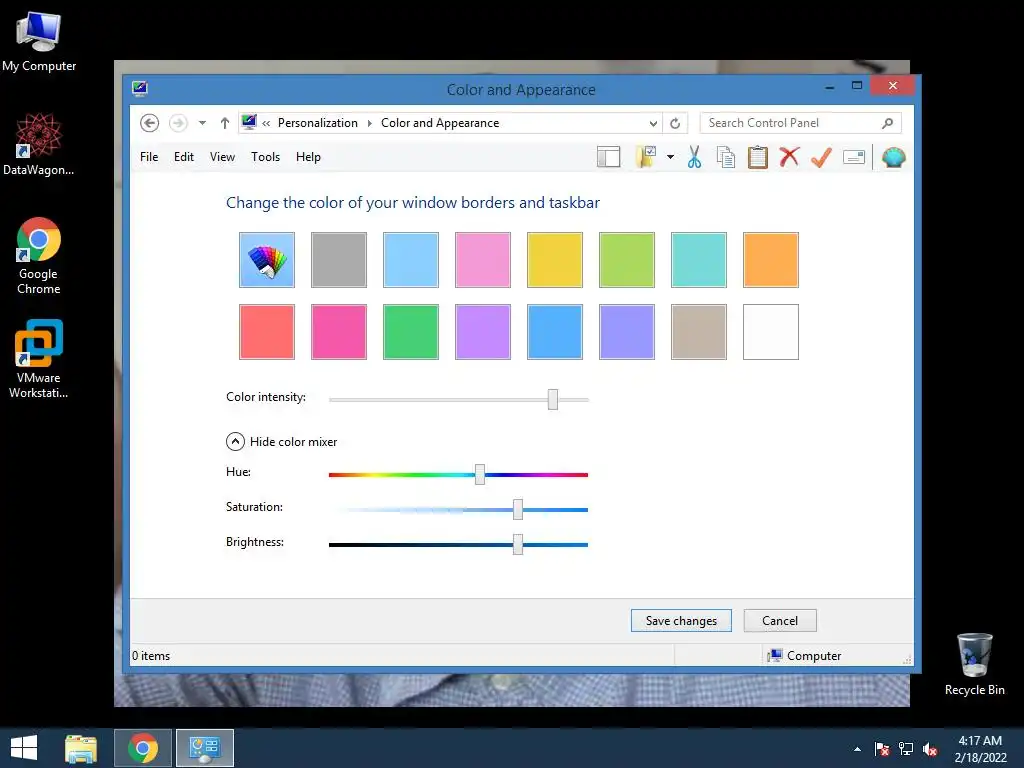Click the Copy documents icon
Screen dimensions: 1024x768
pyautogui.click(x=726, y=157)
